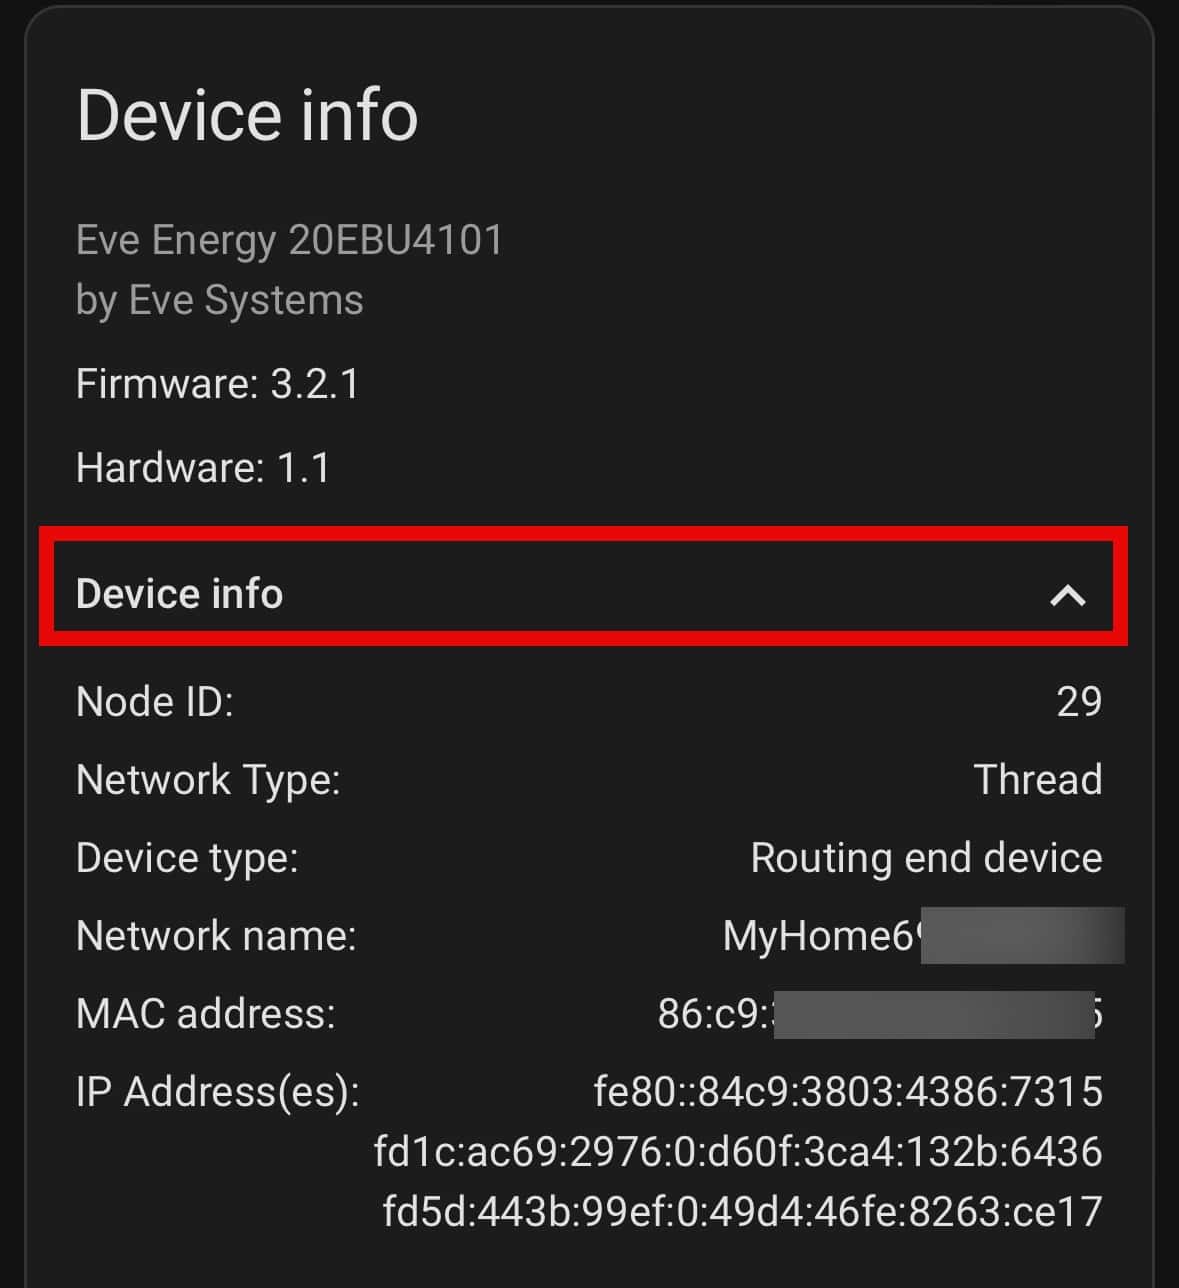Select the Firmware: 3.2.1 line

click(x=218, y=384)
